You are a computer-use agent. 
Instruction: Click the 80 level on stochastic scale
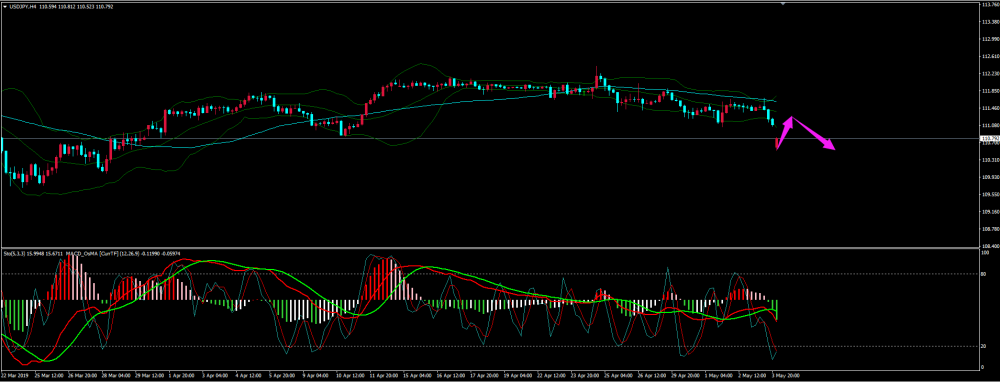[x=983, y=274]
